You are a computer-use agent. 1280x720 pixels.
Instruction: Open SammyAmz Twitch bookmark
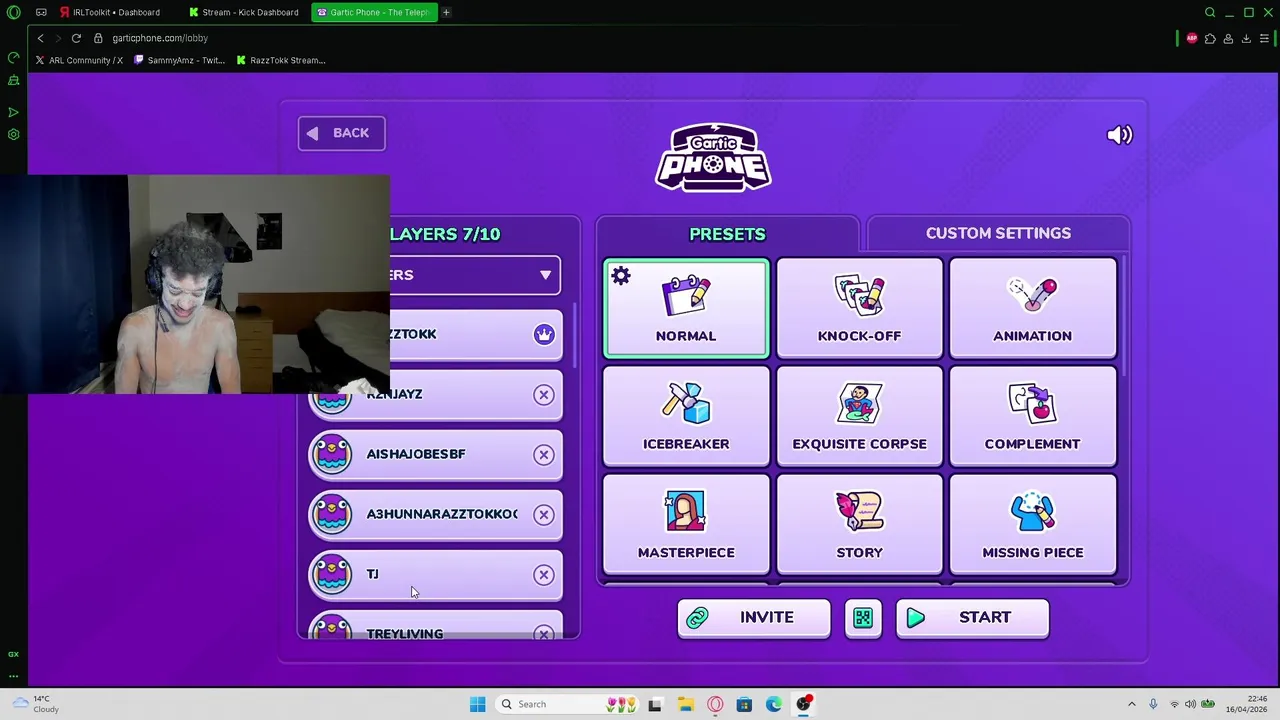[x=179, y=60]
